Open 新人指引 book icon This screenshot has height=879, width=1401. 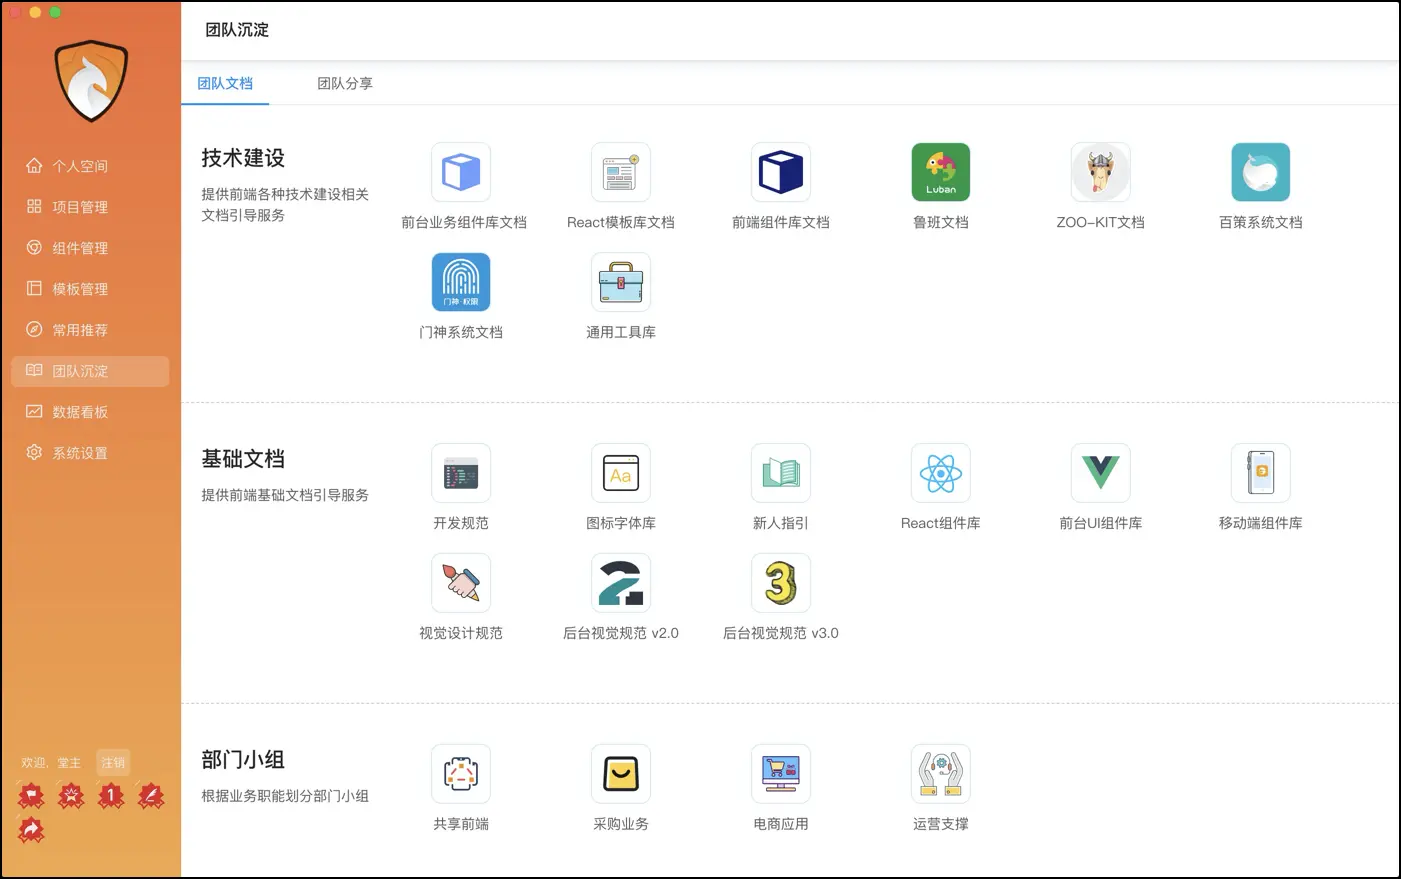pyautogui.click(x=781, y=473)
